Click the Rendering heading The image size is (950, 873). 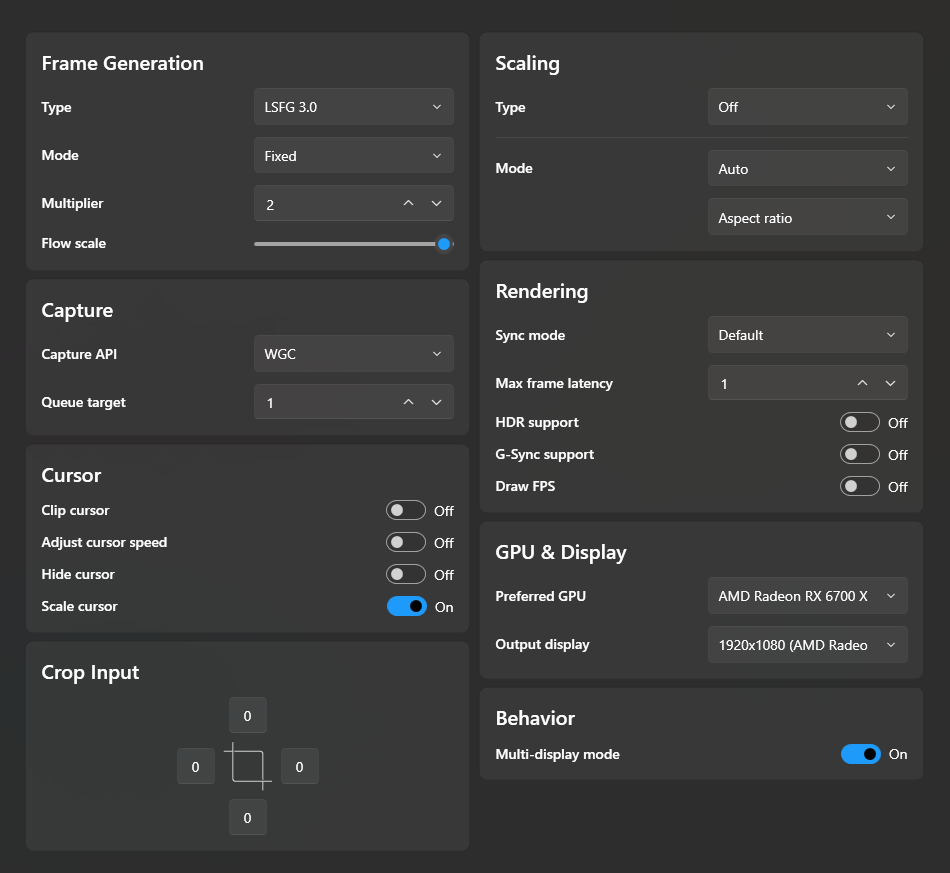click(542, 291)
